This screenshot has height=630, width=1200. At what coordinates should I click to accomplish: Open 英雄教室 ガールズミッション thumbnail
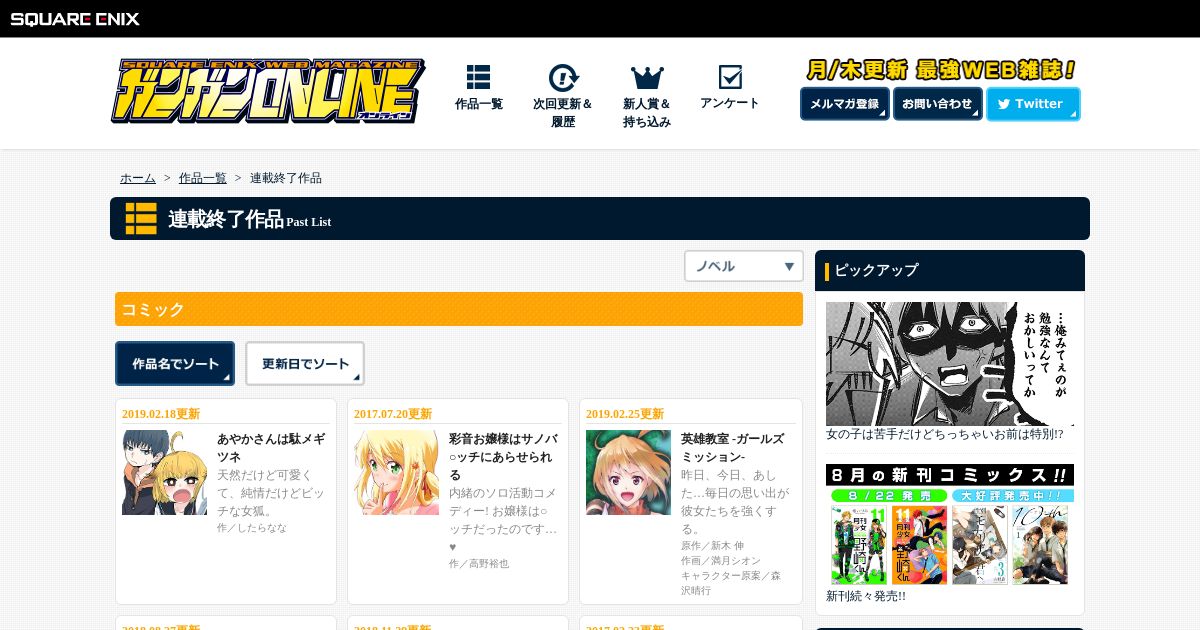pos(628,473)
